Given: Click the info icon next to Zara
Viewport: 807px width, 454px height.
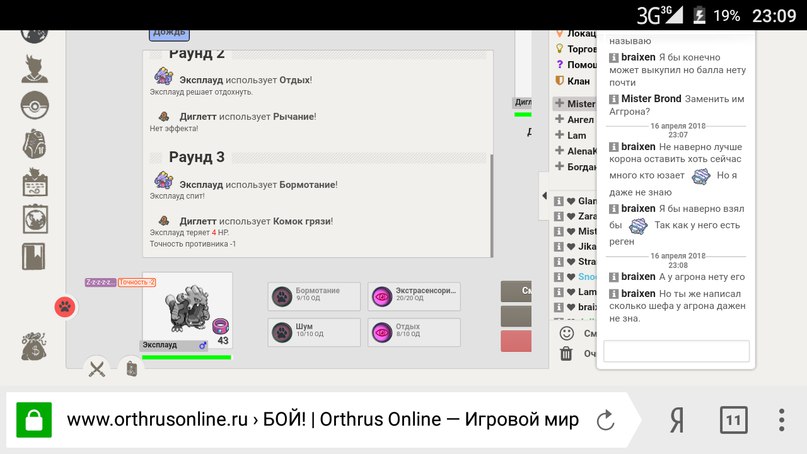Looking at the screenshot, I should click(x=558, y=216).
